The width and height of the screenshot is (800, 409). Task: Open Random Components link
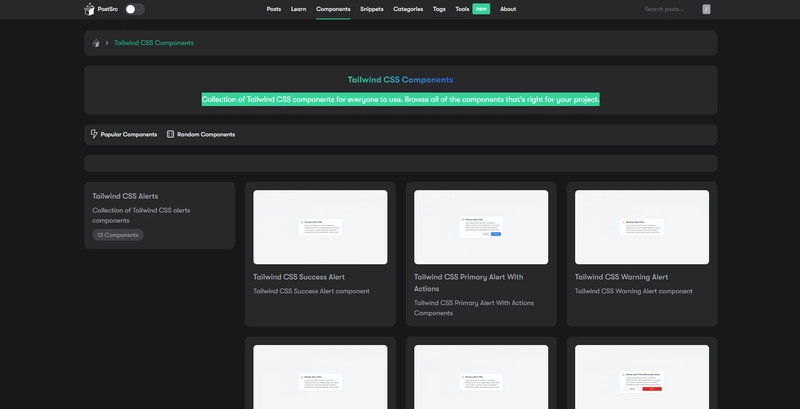click(206, 135)
